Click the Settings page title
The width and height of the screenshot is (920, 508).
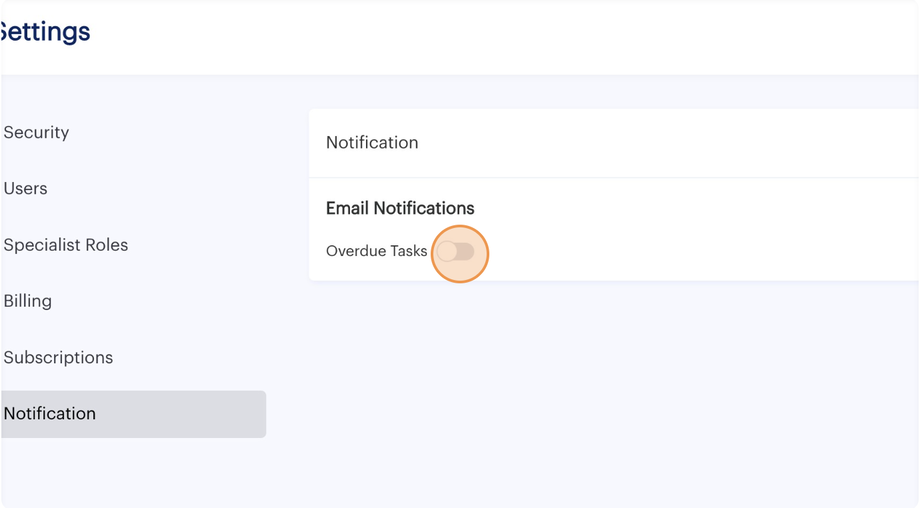(x=46, y=32)
